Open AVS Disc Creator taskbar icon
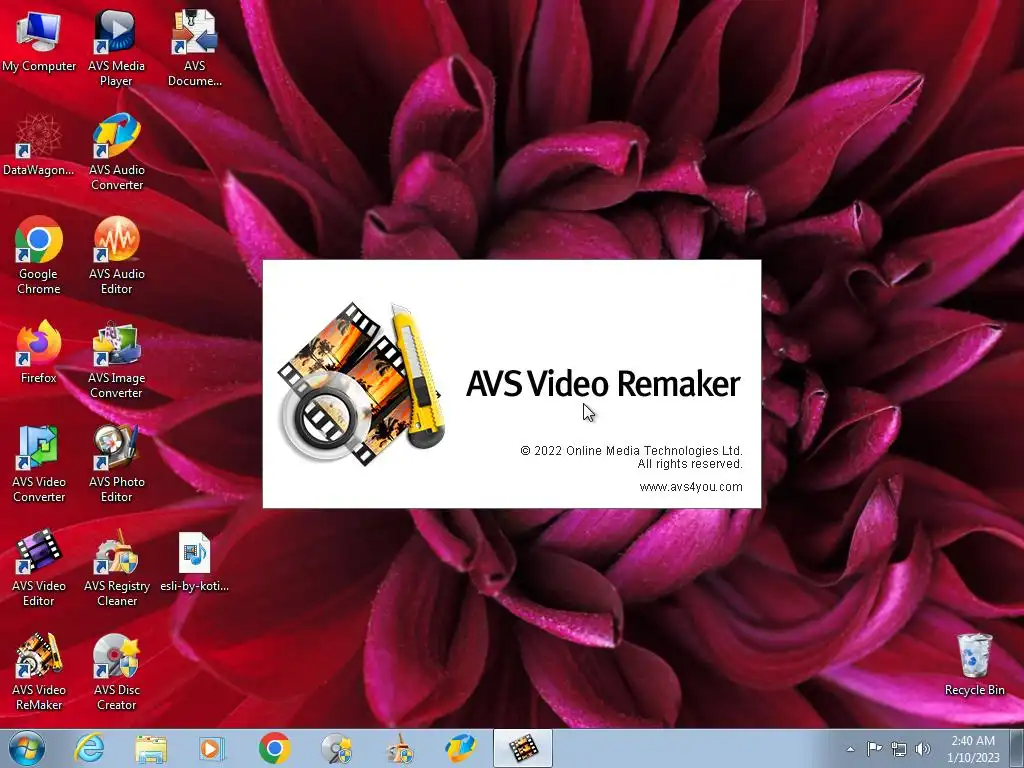 click(x=336, y=748)
